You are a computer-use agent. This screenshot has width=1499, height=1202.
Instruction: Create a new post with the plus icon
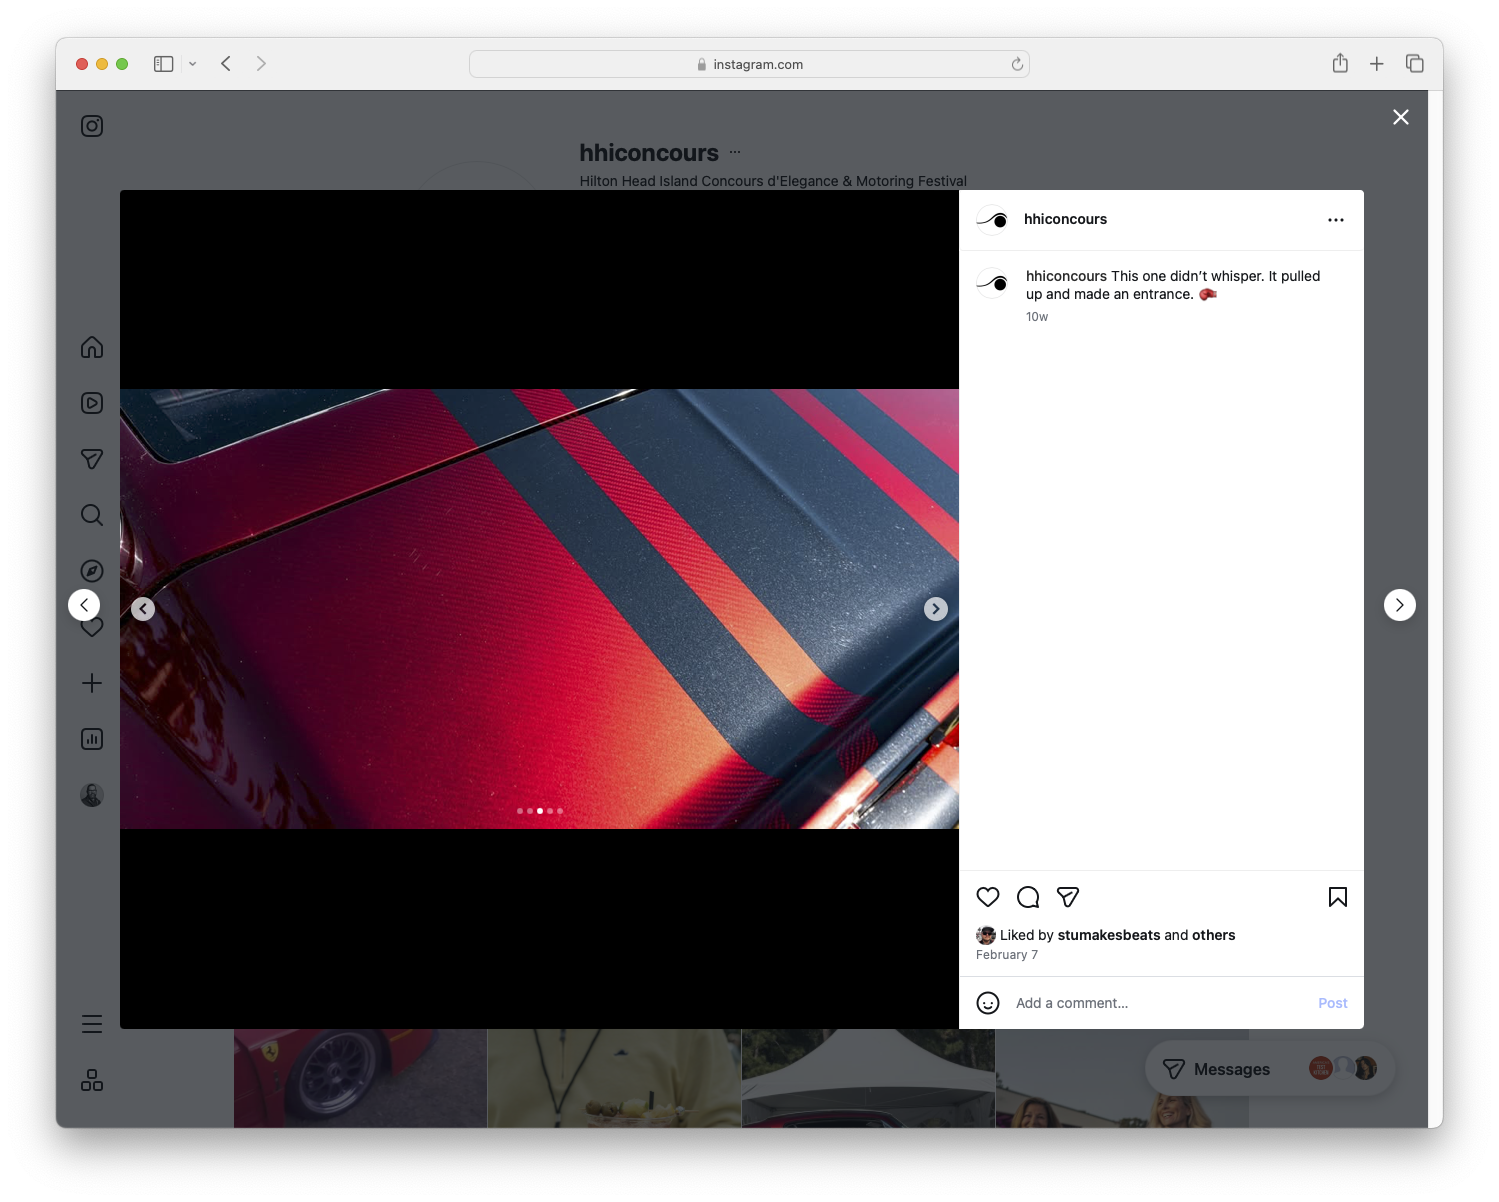[91, 683]
